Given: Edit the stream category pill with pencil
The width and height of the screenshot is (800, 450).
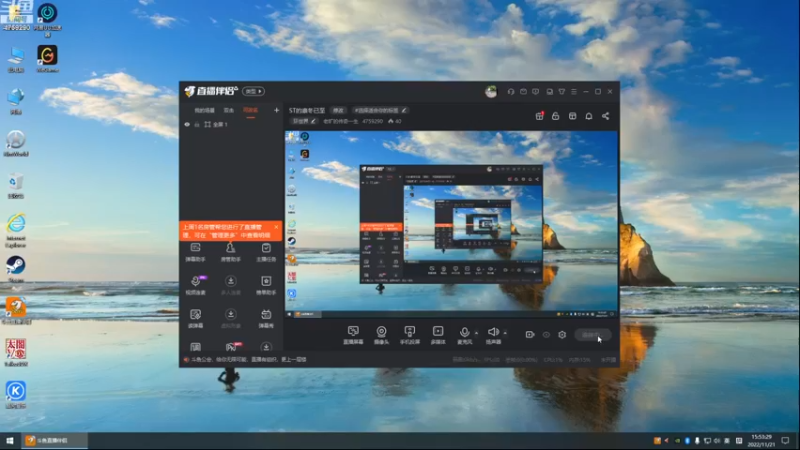Looking at the screenshot, I should [304, 121].
